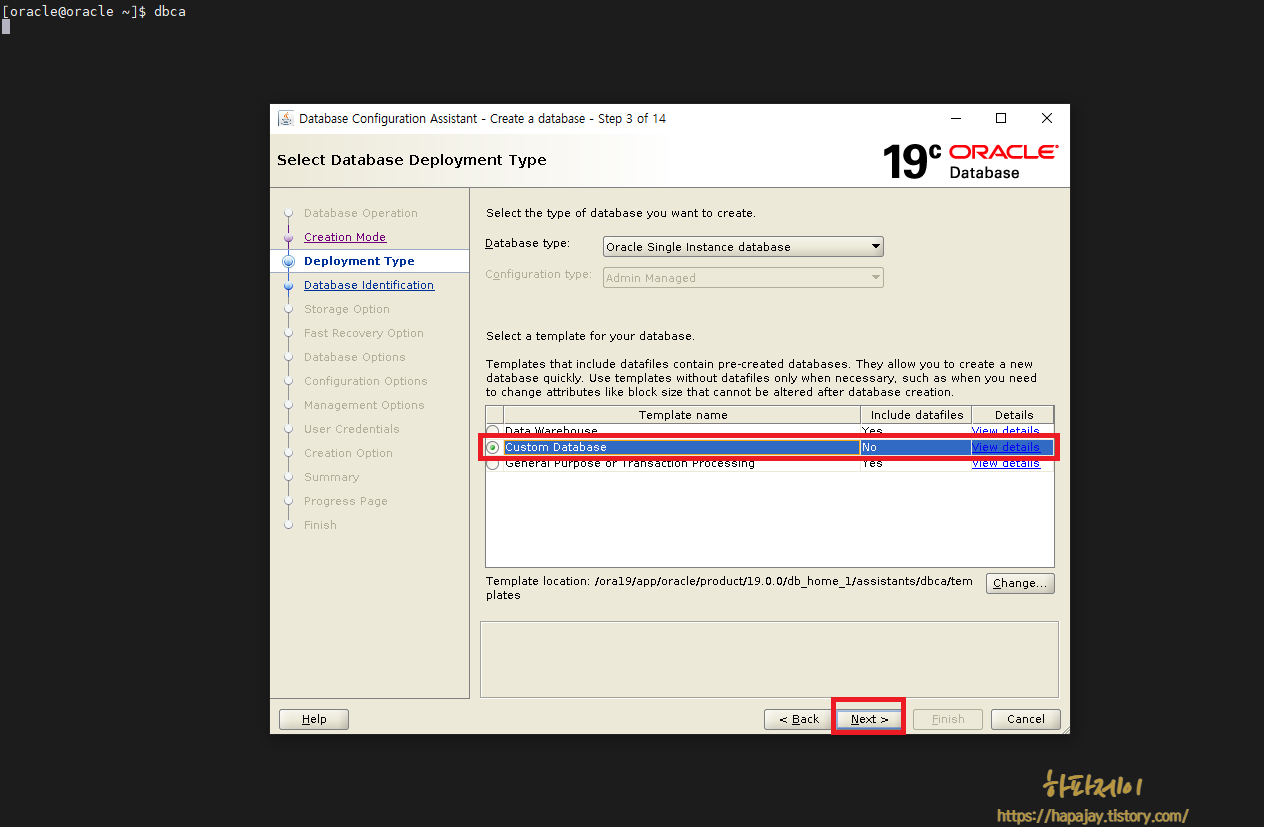Click the Template name column header

(682, 415)
